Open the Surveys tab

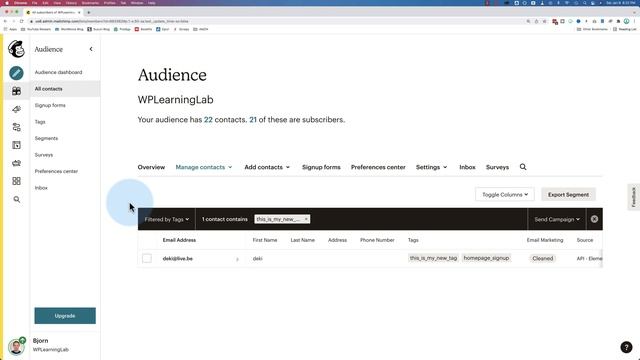tap(497, 167)
